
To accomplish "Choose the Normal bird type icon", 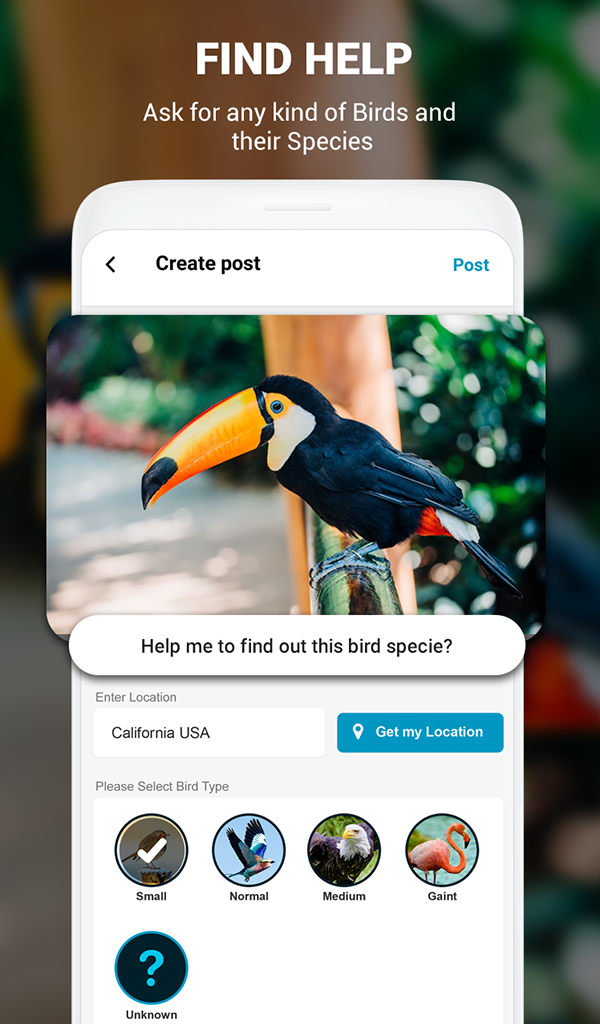I will pyautogui.click(x=249, y=850).
